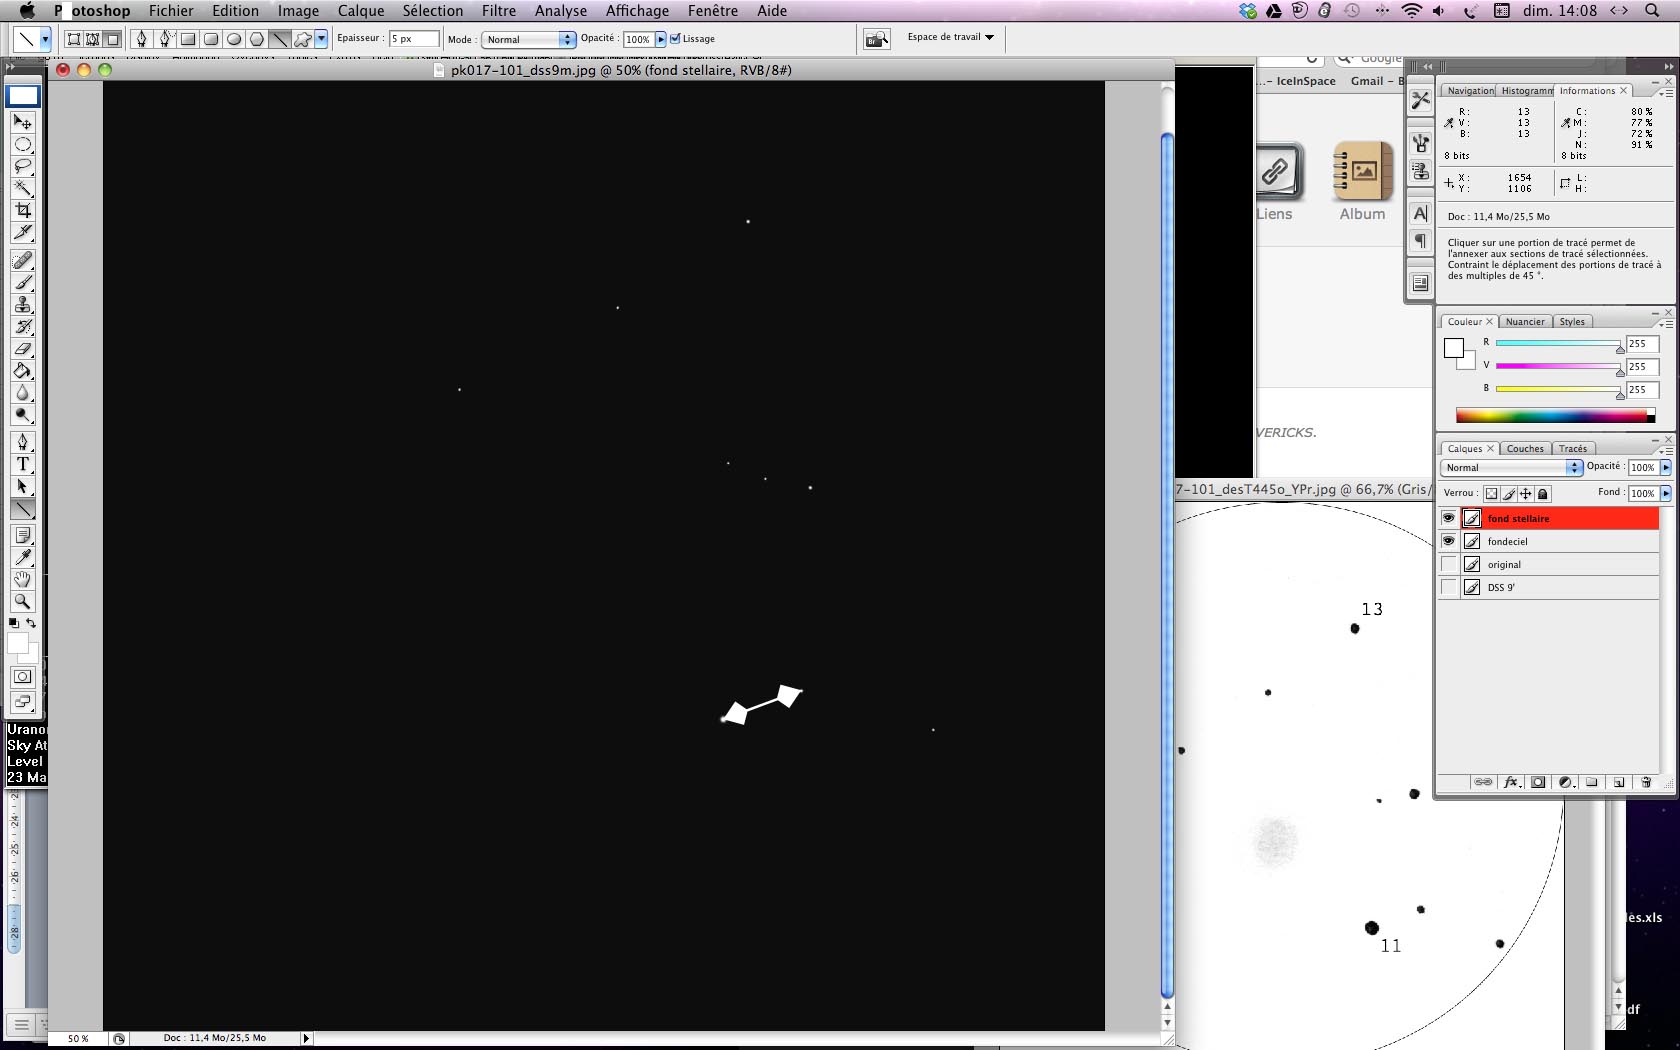1680x1050 pixels.
Task: Show the original layer
Action: [x=1448, y=564]
